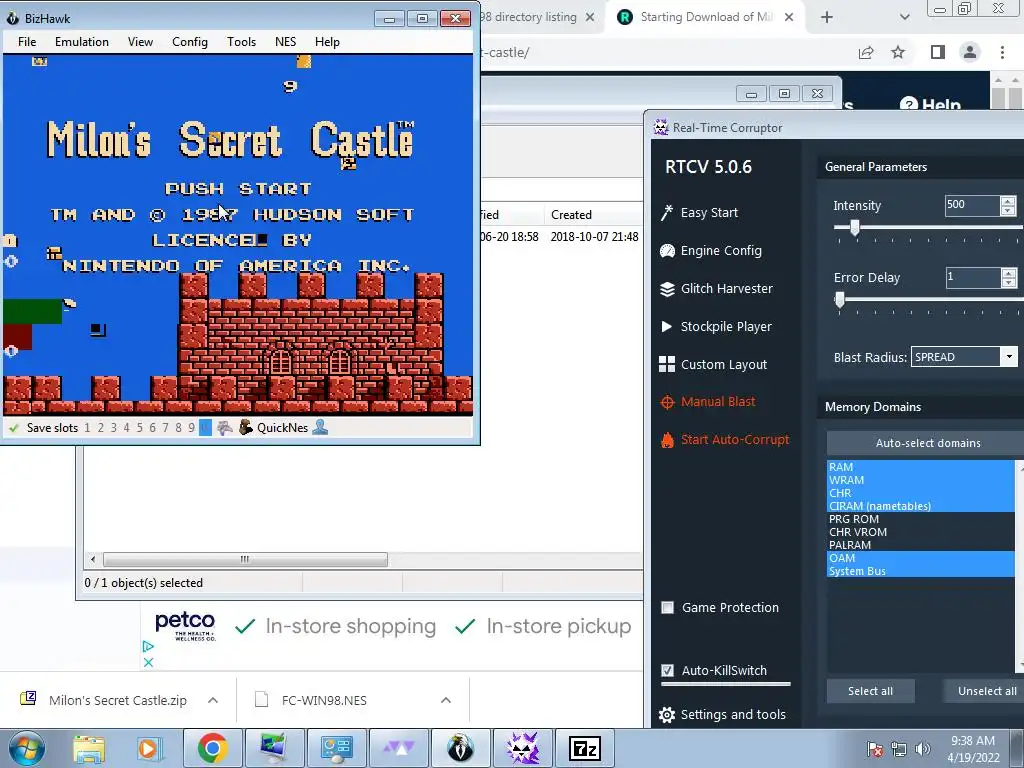Open Chrome three-dot menu
The width and height of the screenshot is (1024, 768).
coord(1002,52)
